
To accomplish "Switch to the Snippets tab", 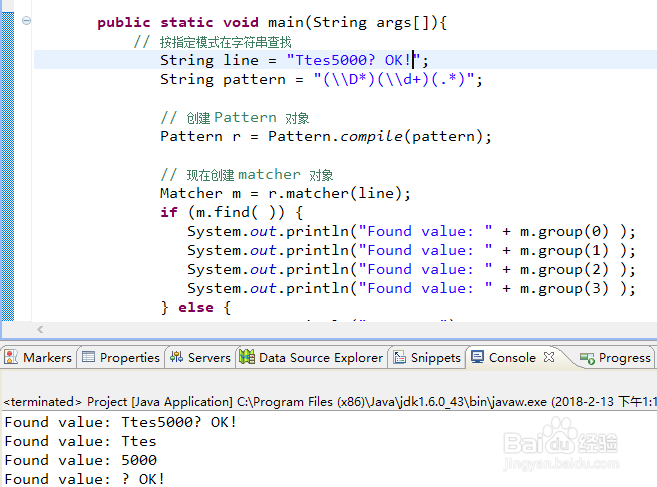I will 427,357.
